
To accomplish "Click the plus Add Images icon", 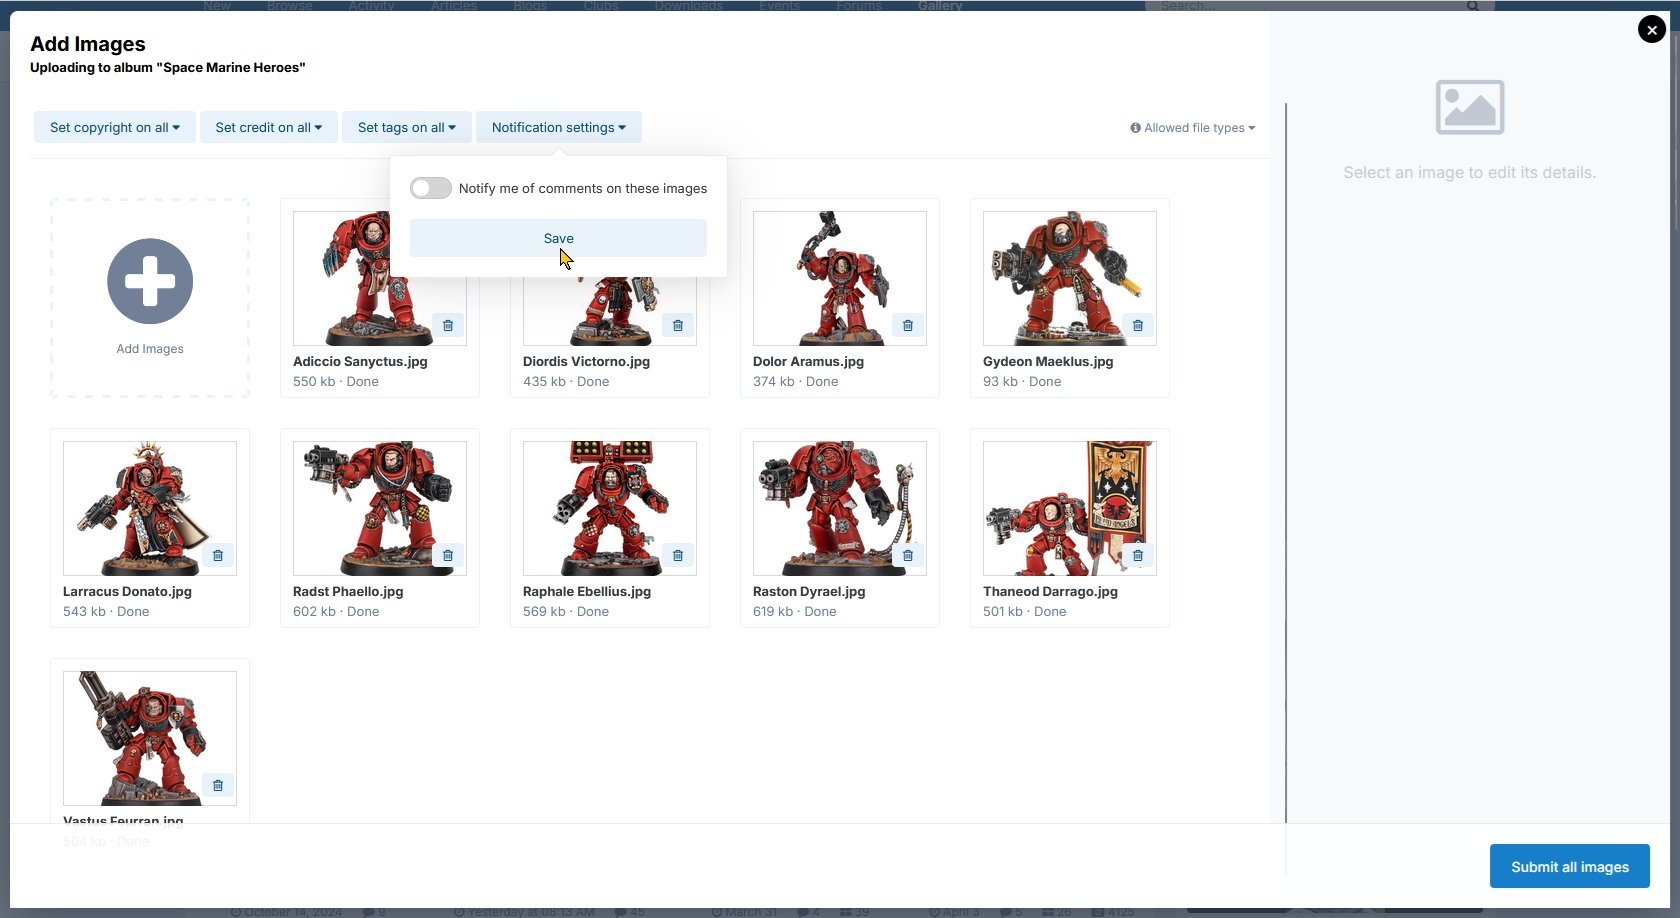I will [x=150, y=282].
